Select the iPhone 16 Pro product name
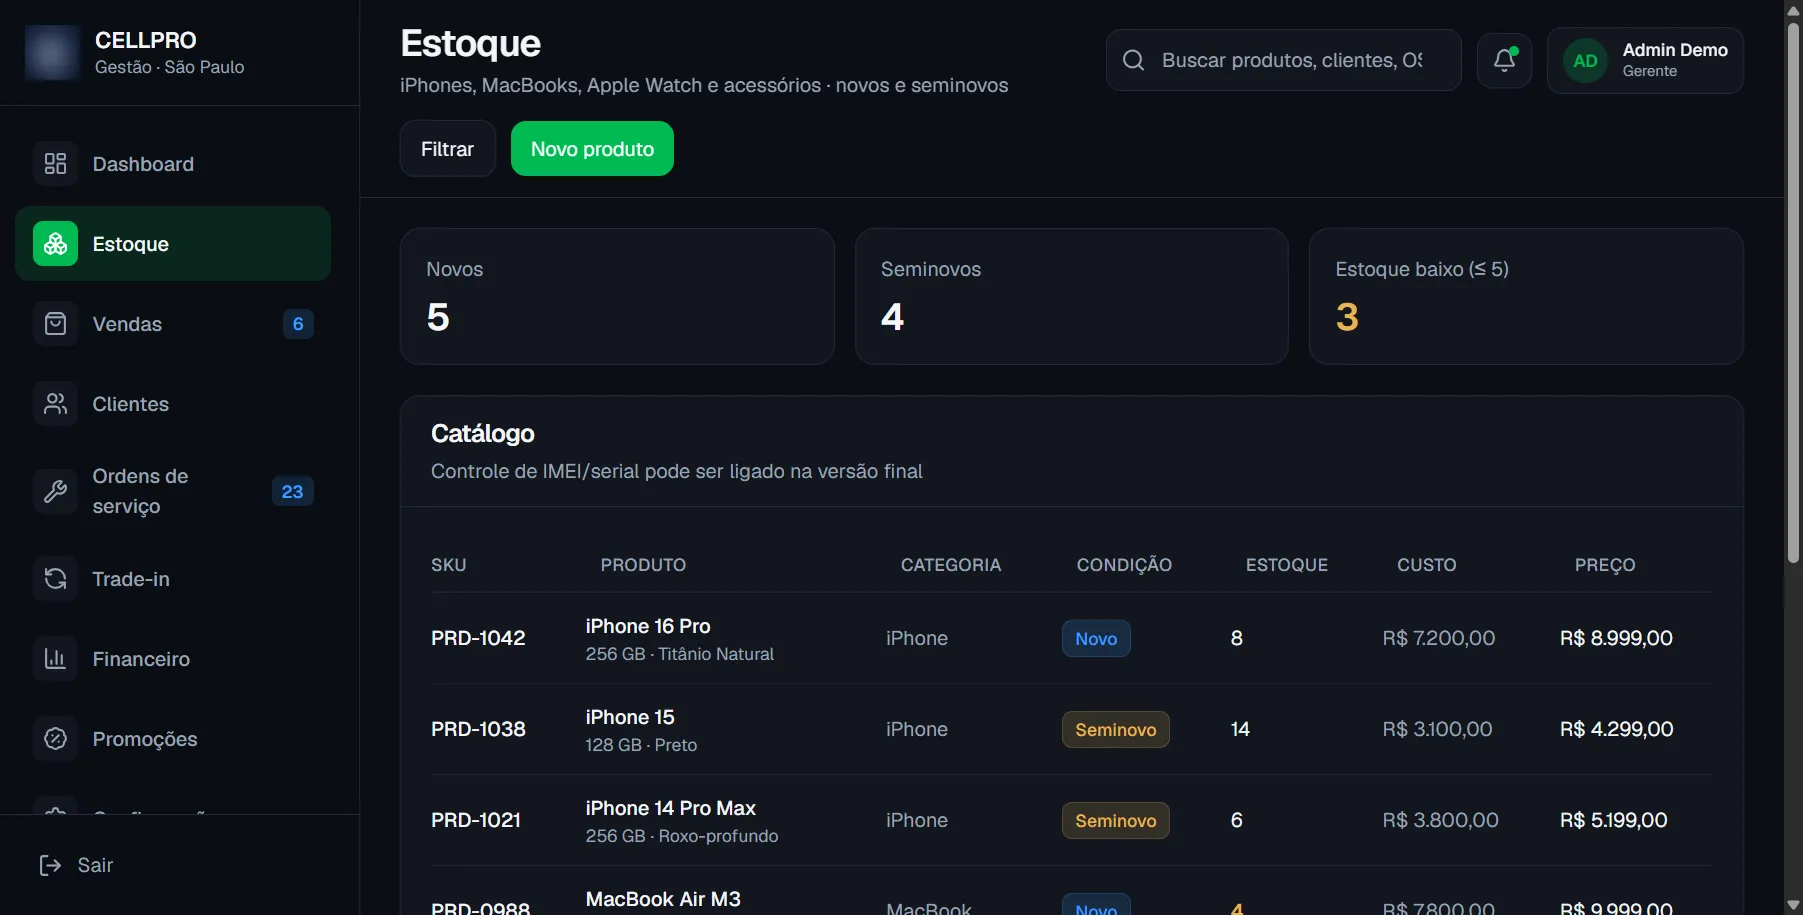The image size is (1803, 915). coord(648,626)
